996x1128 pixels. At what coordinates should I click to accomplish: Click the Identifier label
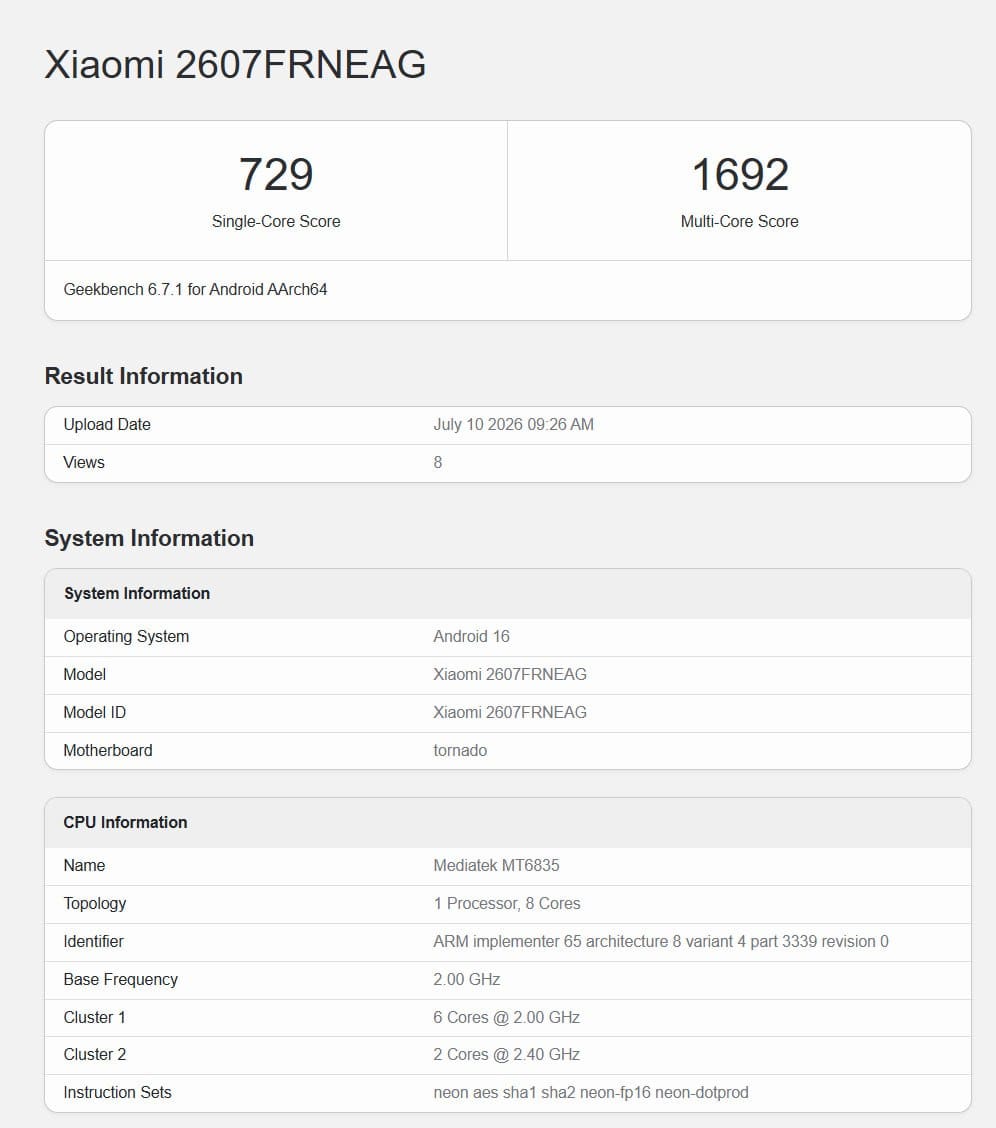[93, 942]
